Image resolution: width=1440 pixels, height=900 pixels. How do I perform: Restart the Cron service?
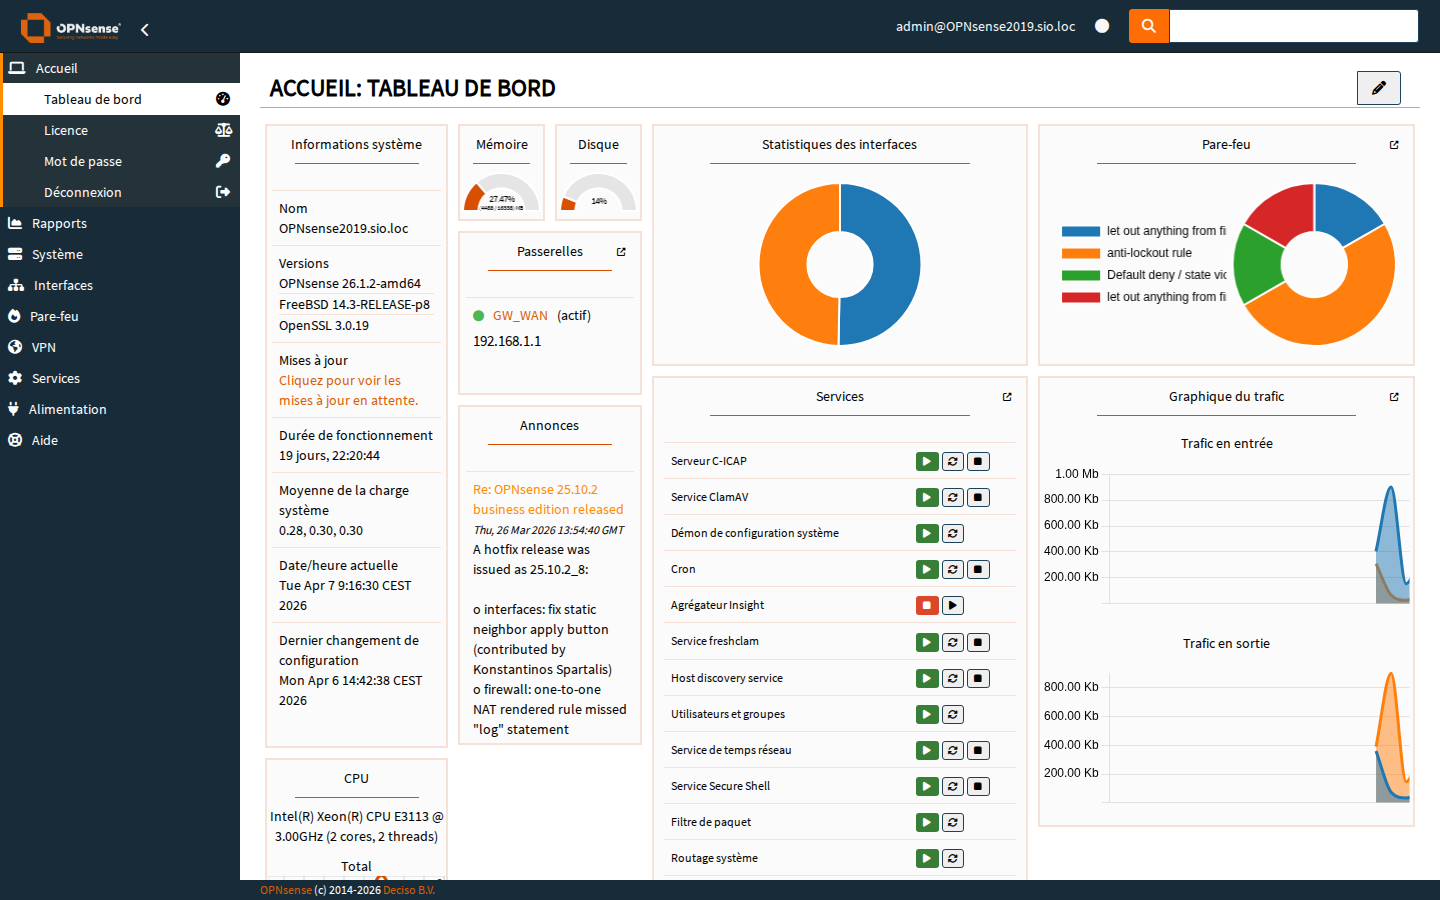coord(953,569)
